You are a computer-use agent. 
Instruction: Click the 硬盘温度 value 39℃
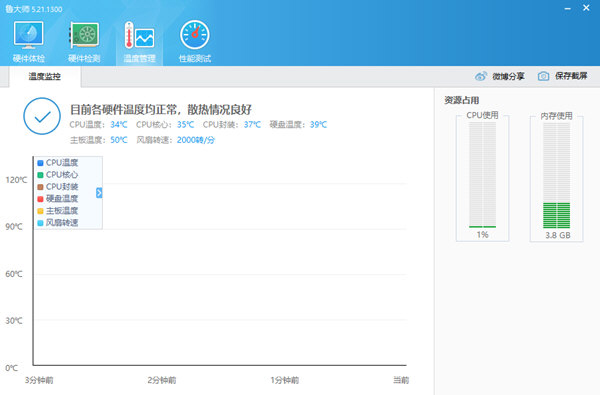[x=318, y=124]
